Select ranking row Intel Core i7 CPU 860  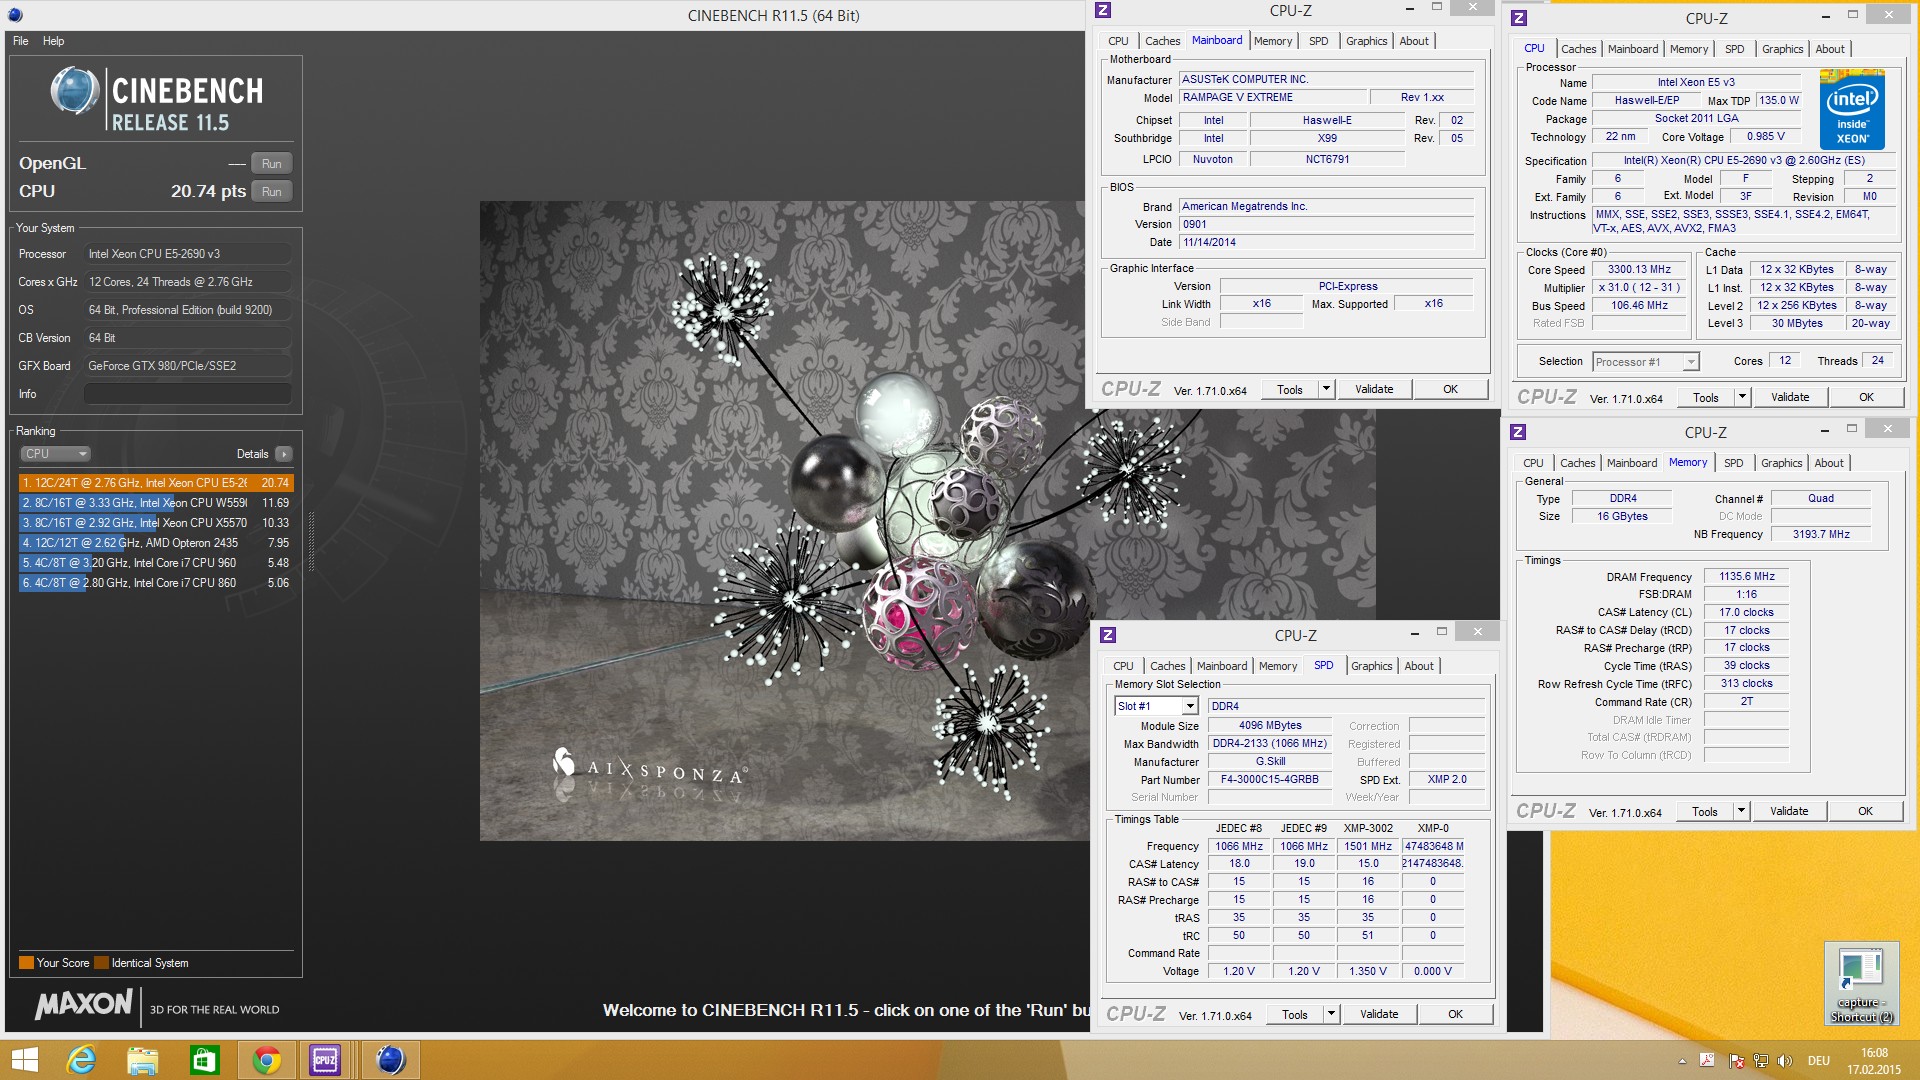[x=156, y=583]
